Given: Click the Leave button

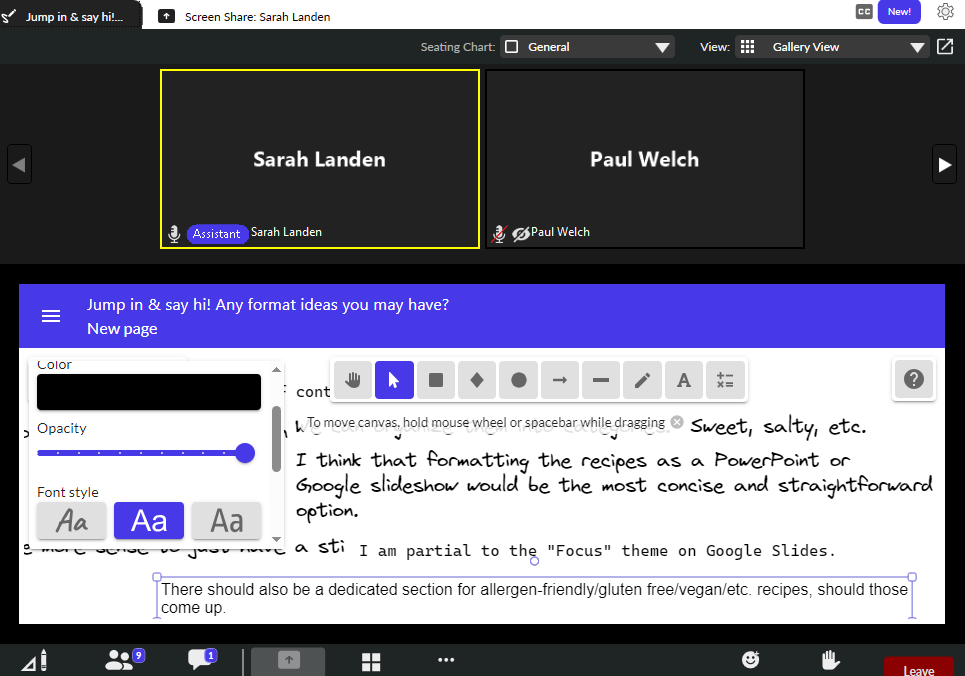Looking at the screenshot, I should pyautogui.click(x=919, y=667).
